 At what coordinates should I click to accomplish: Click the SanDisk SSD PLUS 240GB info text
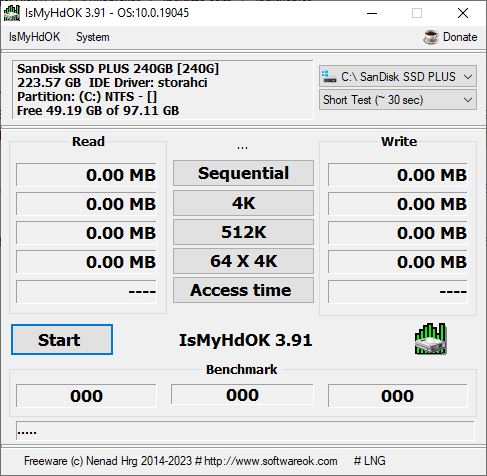point(118,68)
